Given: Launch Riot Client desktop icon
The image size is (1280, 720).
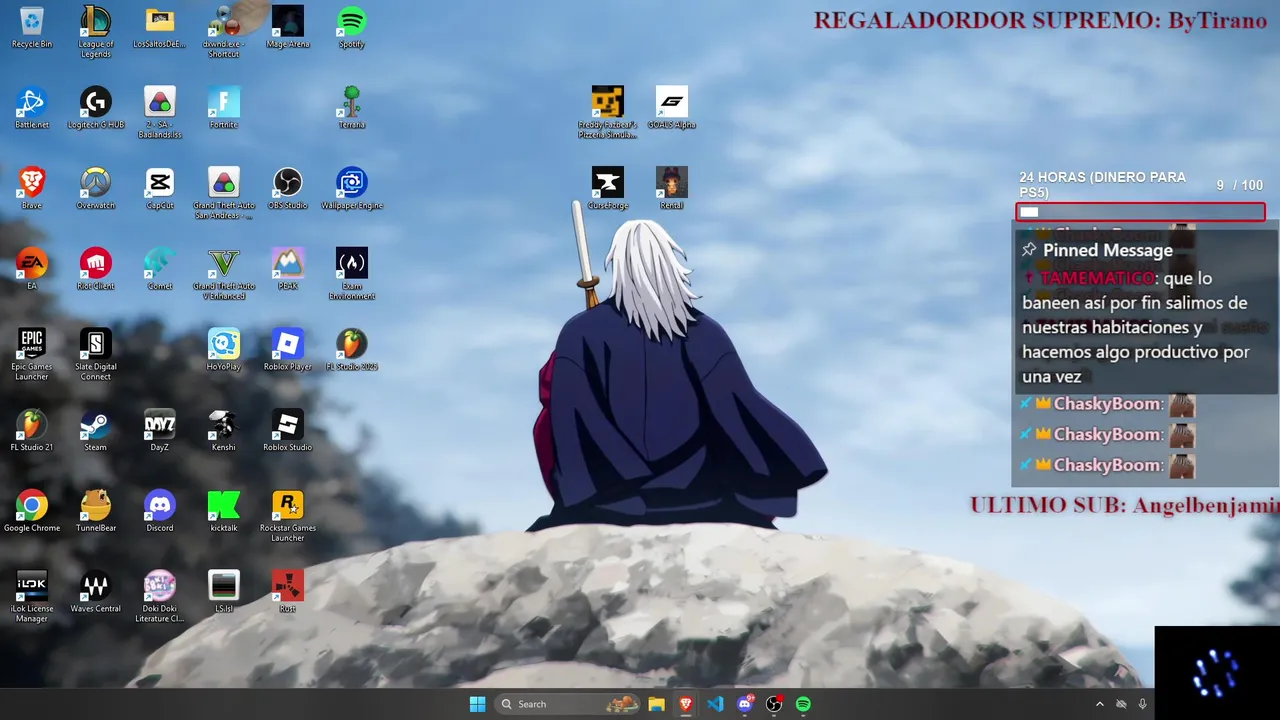Looking at the screenshot, I should pos(96,269).
